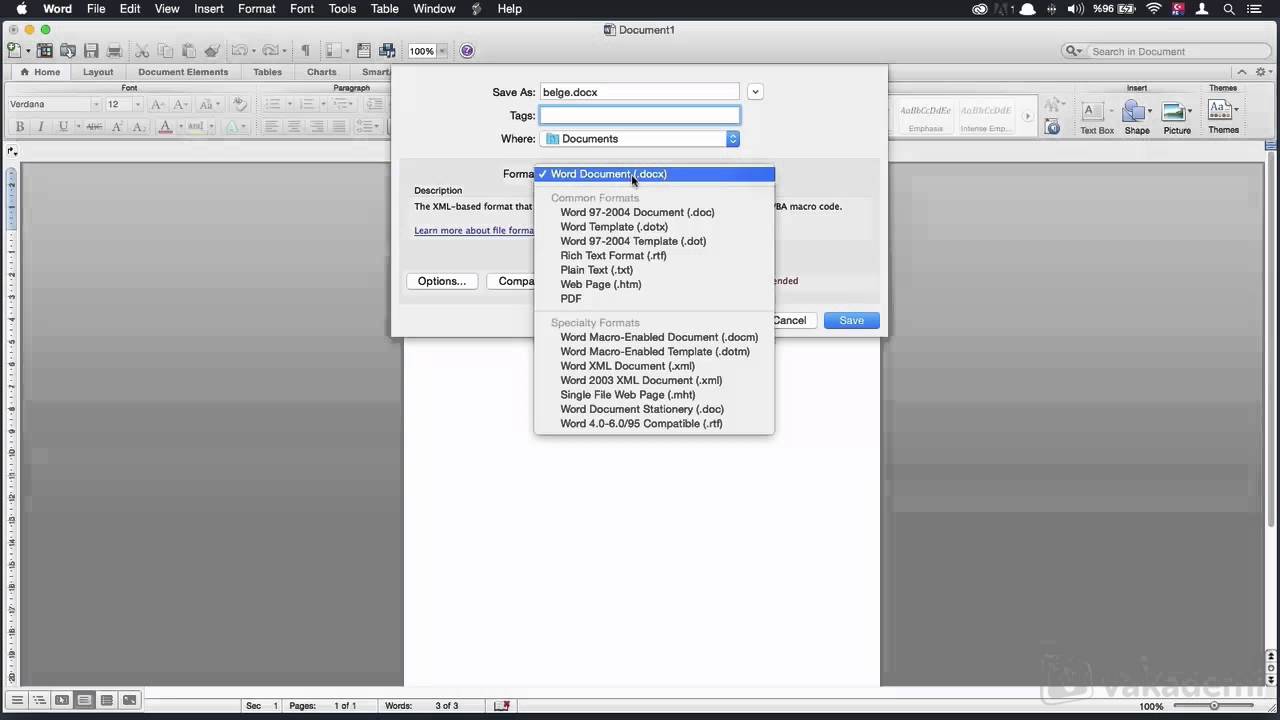Open the Shape dropdown arrow
Screen dimensions: 1280x720
click(1150, 111)
